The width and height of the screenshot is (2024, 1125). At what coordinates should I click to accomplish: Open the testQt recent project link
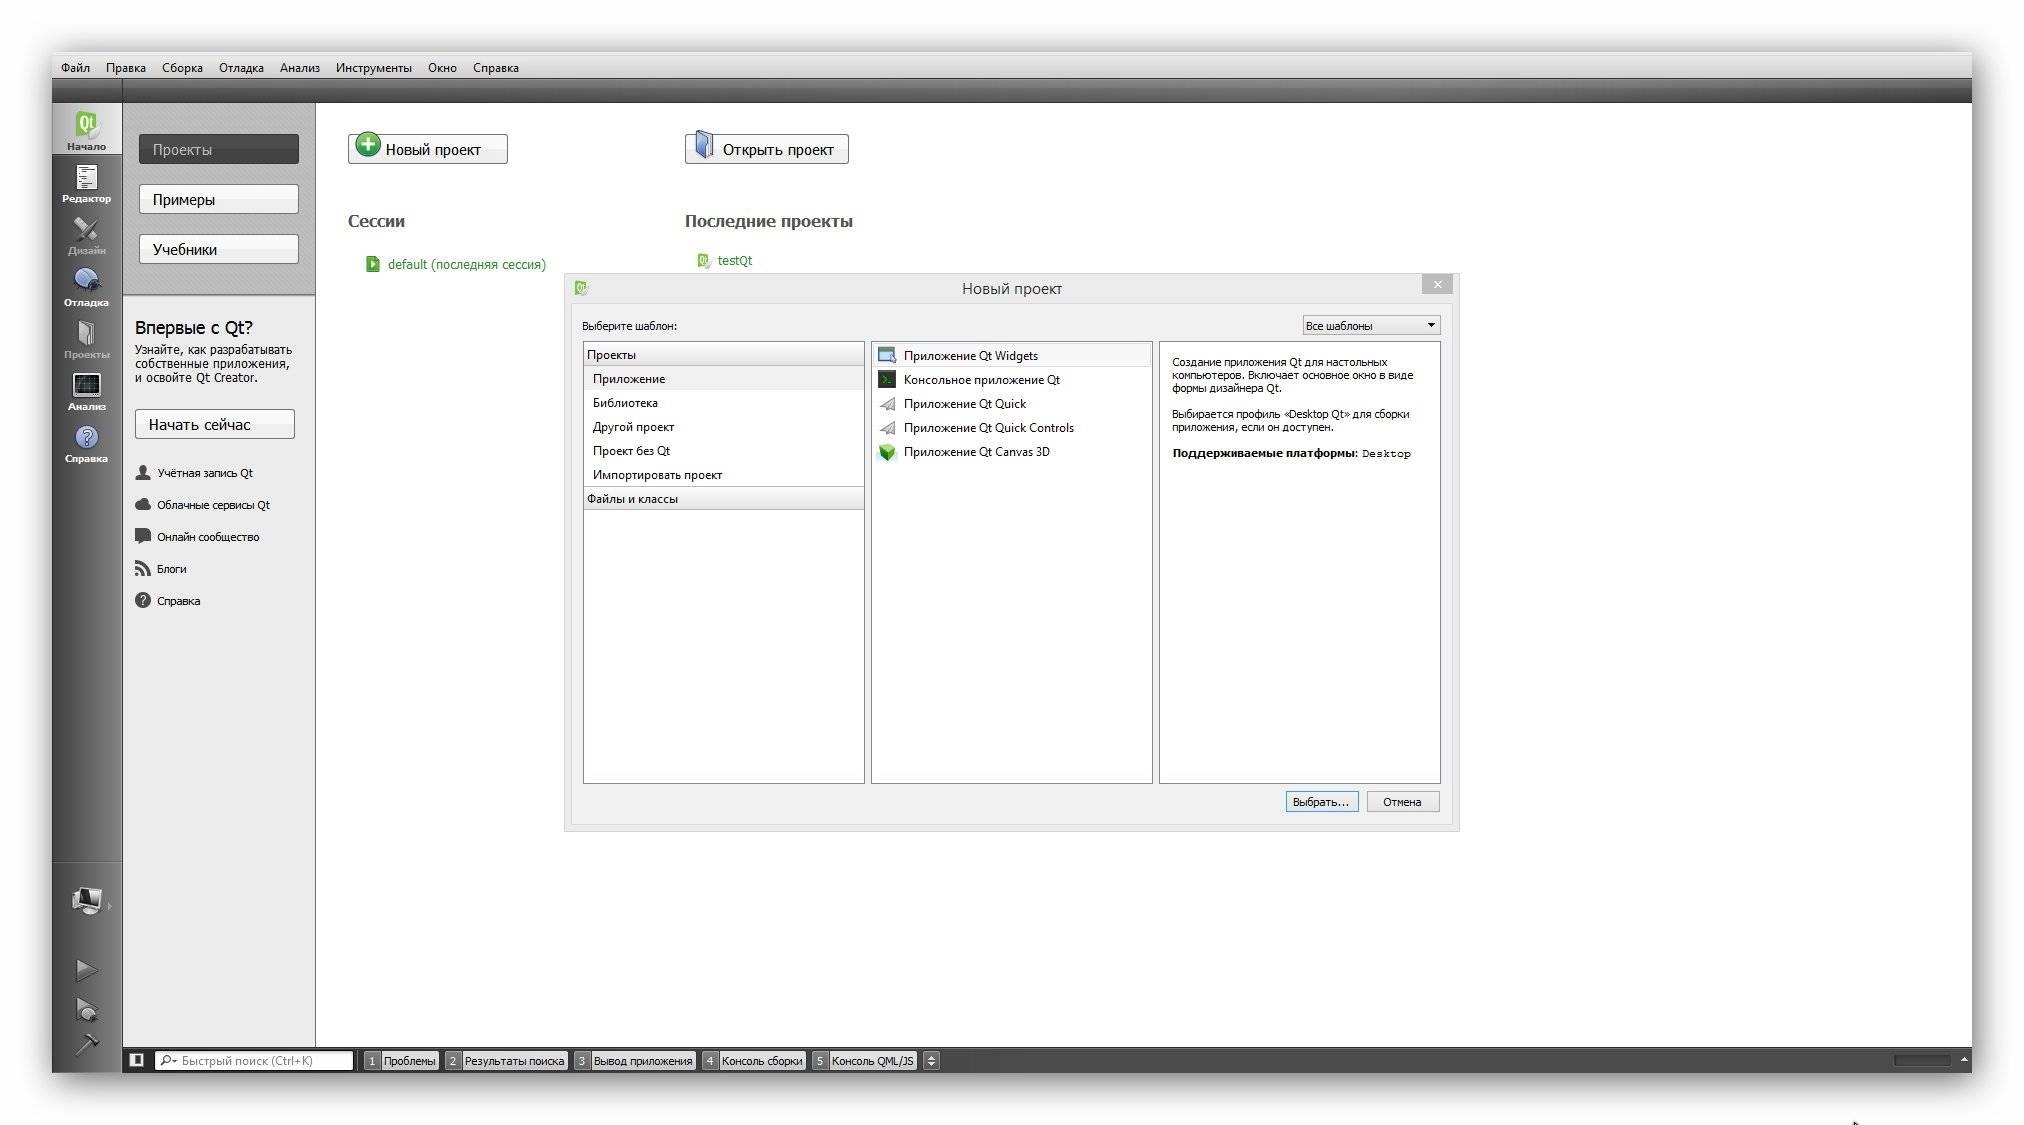735,260
